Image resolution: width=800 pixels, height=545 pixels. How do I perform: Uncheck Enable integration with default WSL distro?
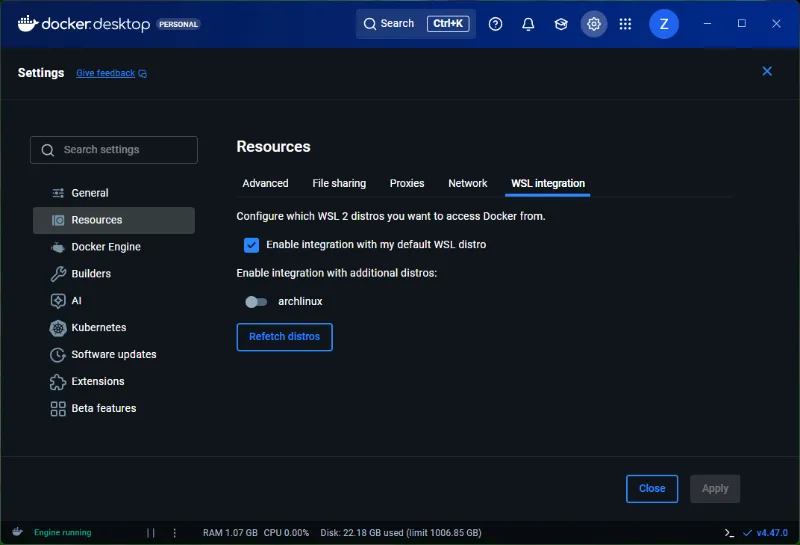tap(251, 245)
